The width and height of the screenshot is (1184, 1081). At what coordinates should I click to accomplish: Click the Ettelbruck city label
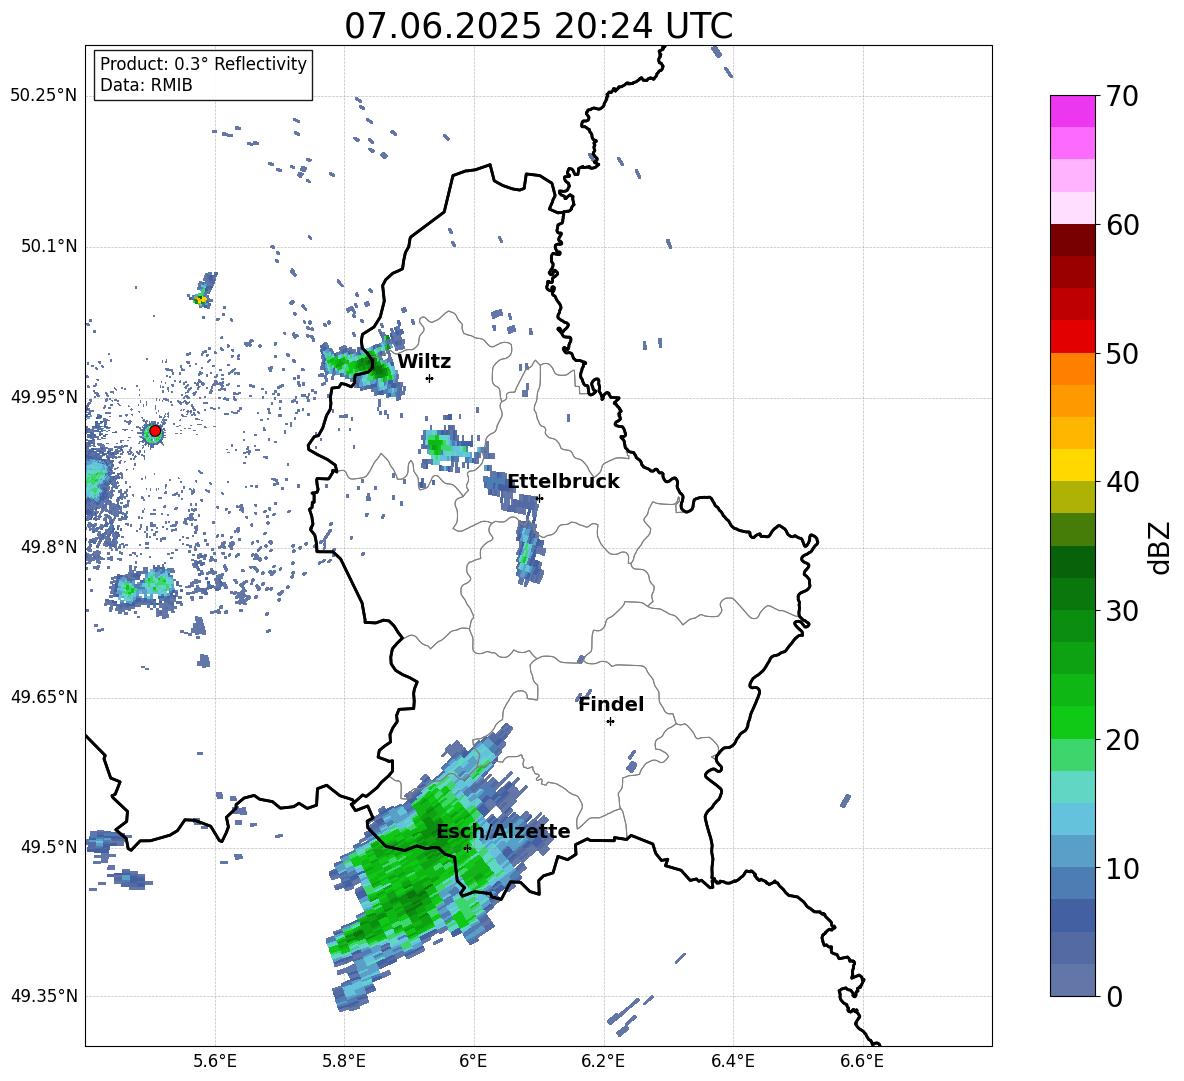tap(563, 482)
